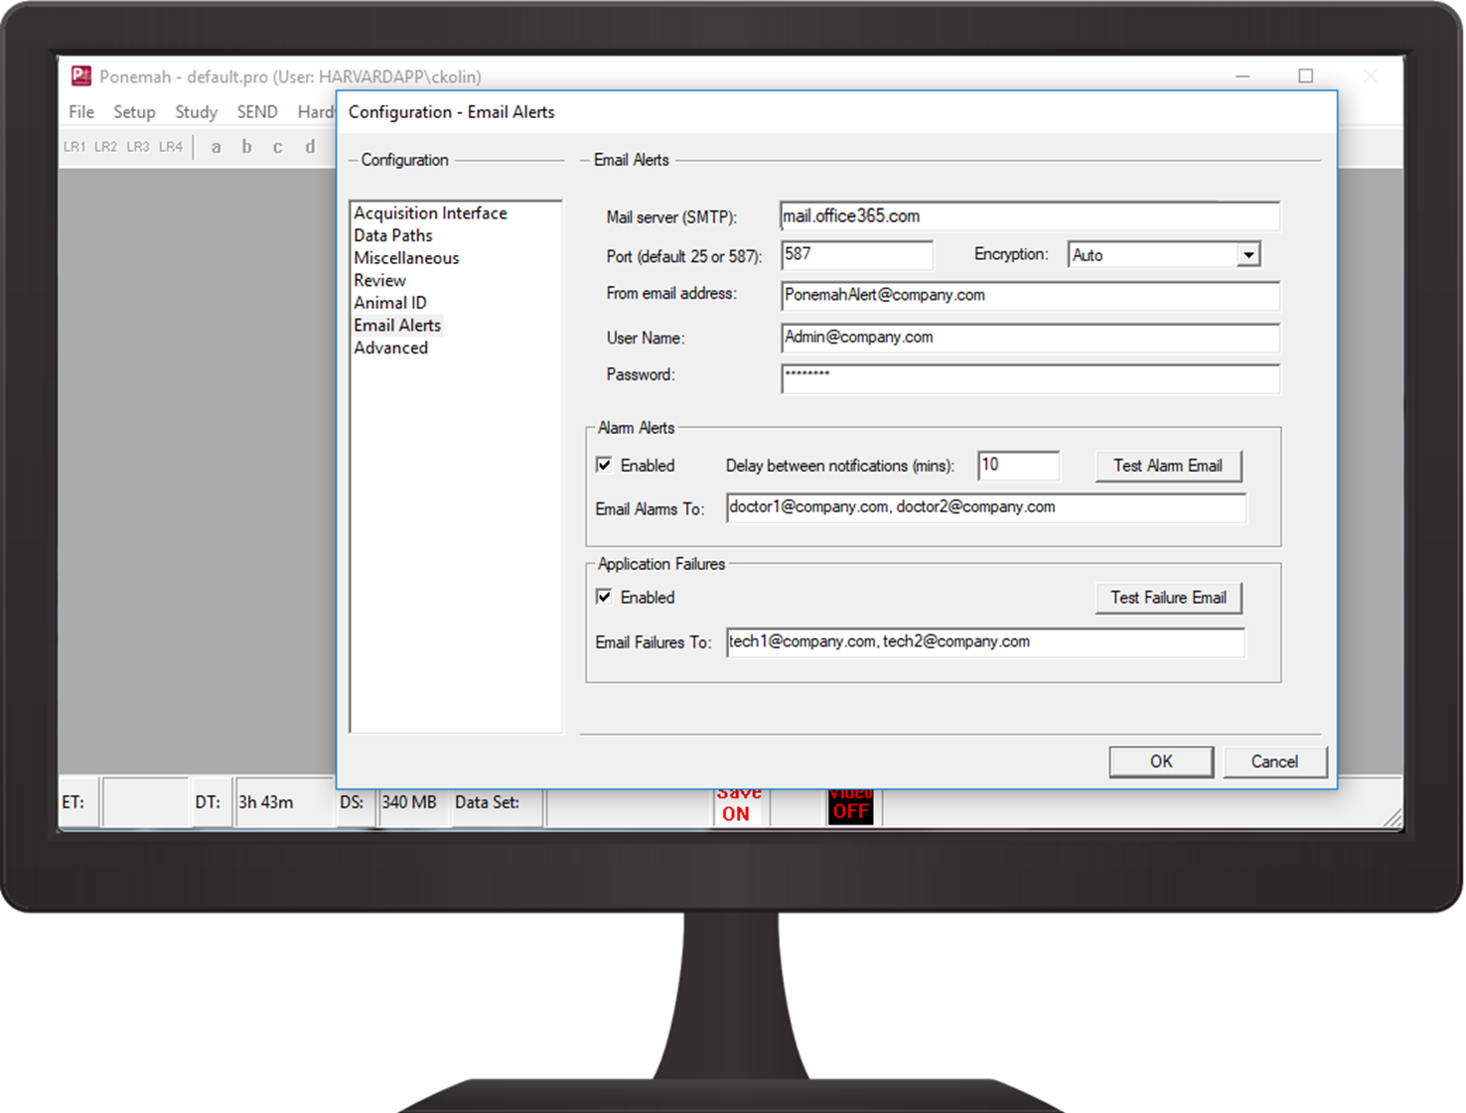Click toolbar button 'b'

247,147
